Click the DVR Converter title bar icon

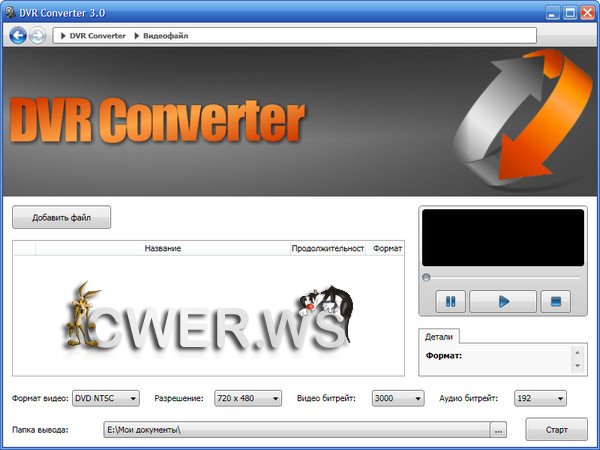click(x=9, y=11)
